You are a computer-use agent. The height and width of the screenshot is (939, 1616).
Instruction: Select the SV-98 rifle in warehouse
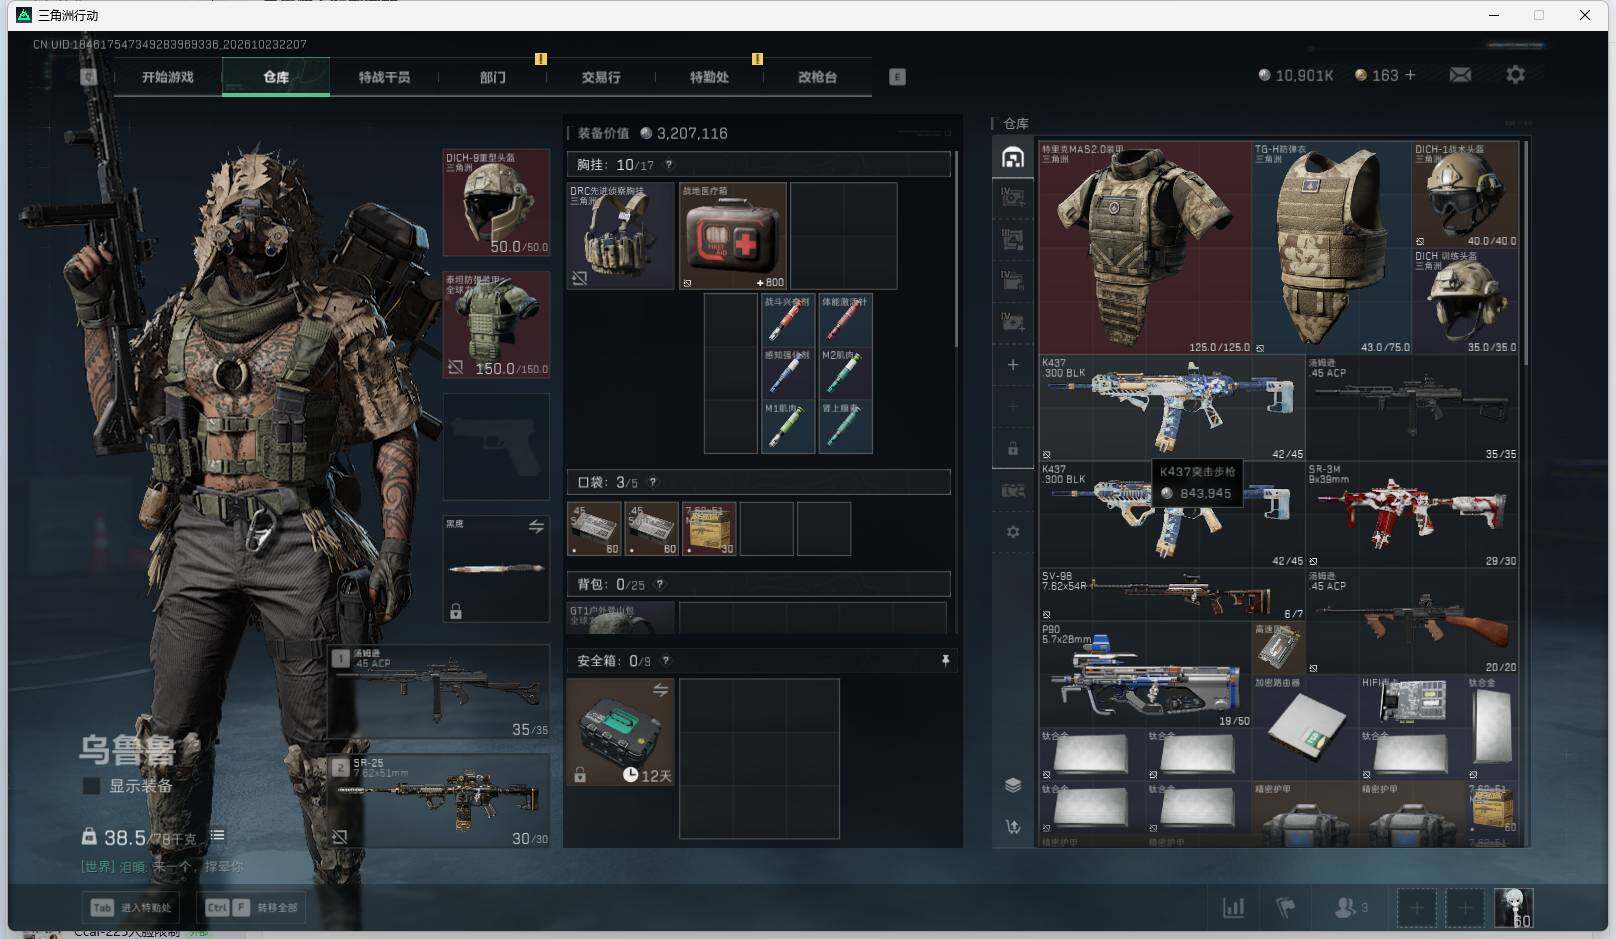click(1172, 595)
